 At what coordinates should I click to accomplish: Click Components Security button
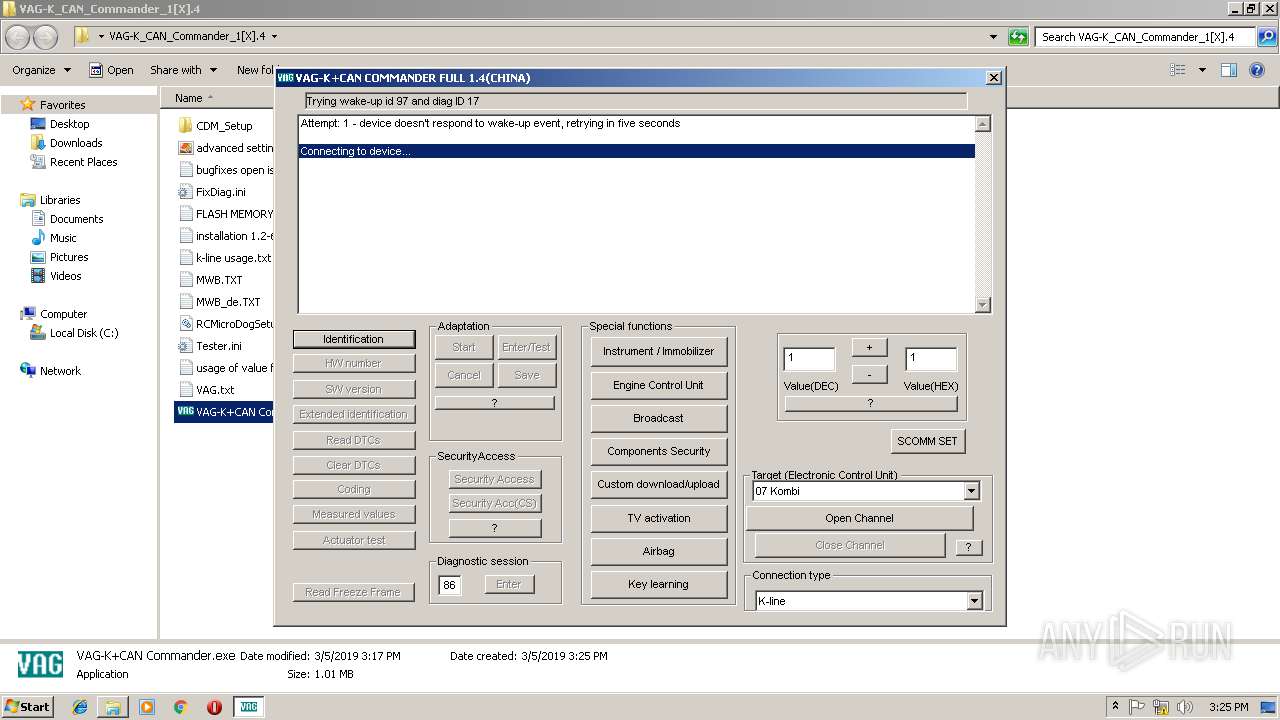[658, 451]
